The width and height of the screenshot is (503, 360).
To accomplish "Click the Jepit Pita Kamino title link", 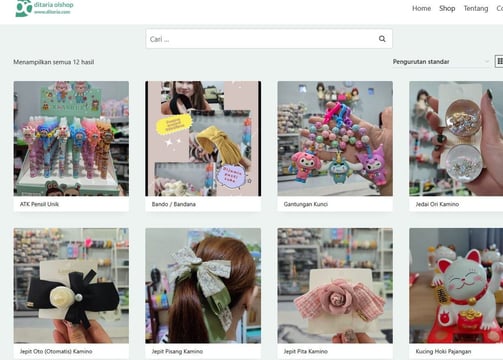I will click(x=306, y=351).
